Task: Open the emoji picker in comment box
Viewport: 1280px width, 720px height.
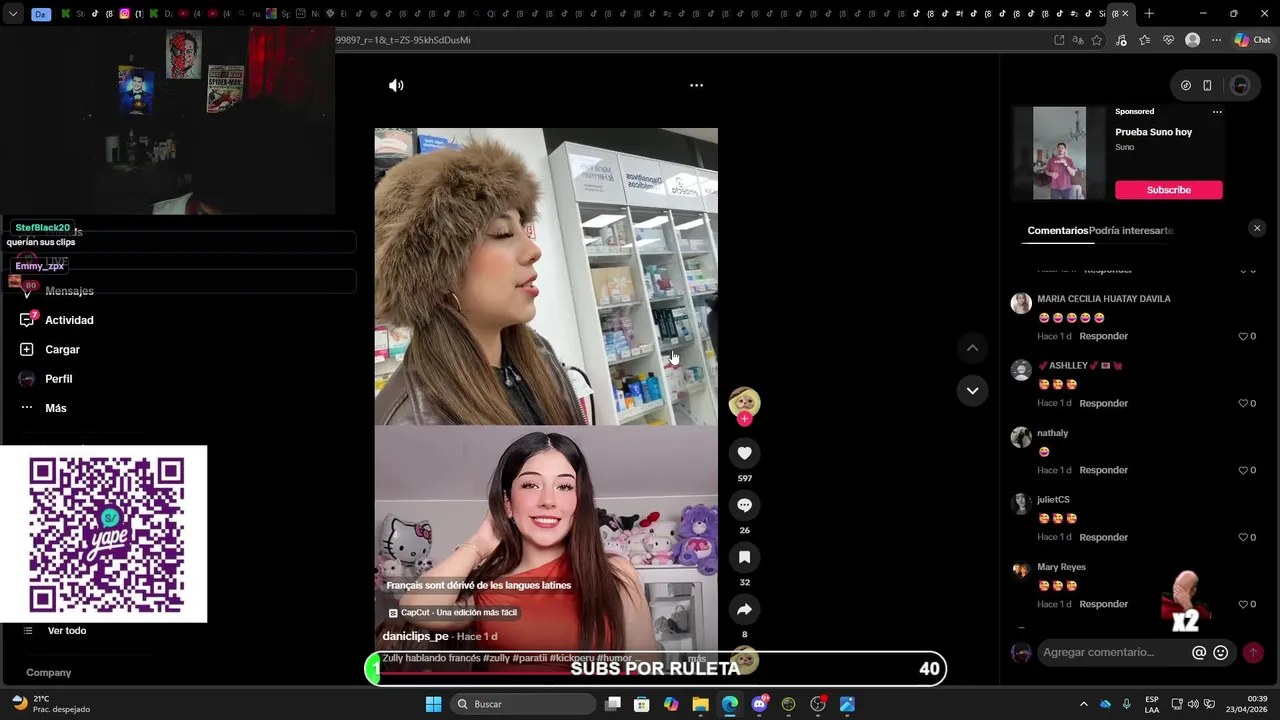Action: coord(1220,652)
